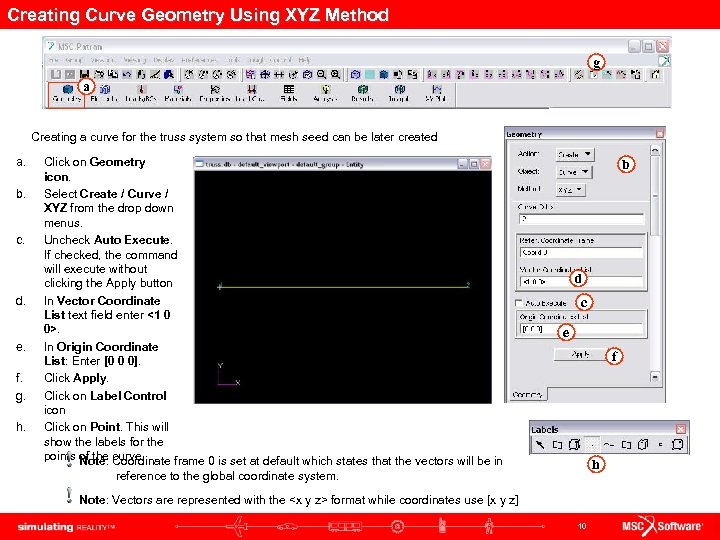Open the Object dropdown showing Curve
This screenshot has height=540, width=720.
click(x=574, y=172)
